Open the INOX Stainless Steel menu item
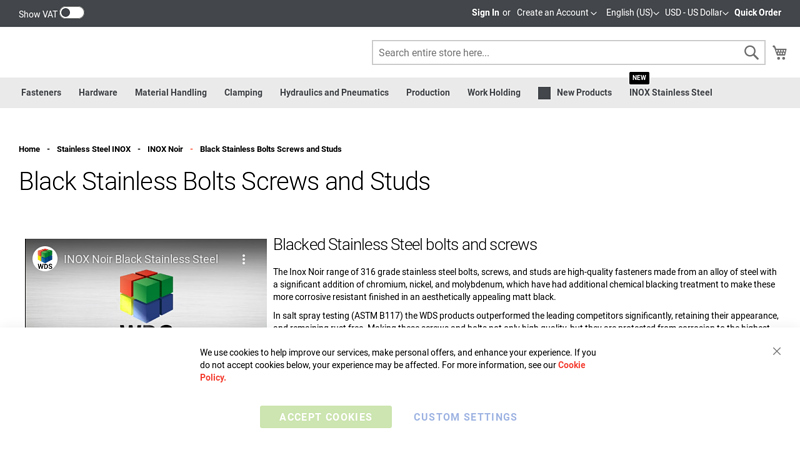The image size is (800, 450). (670, 92)
